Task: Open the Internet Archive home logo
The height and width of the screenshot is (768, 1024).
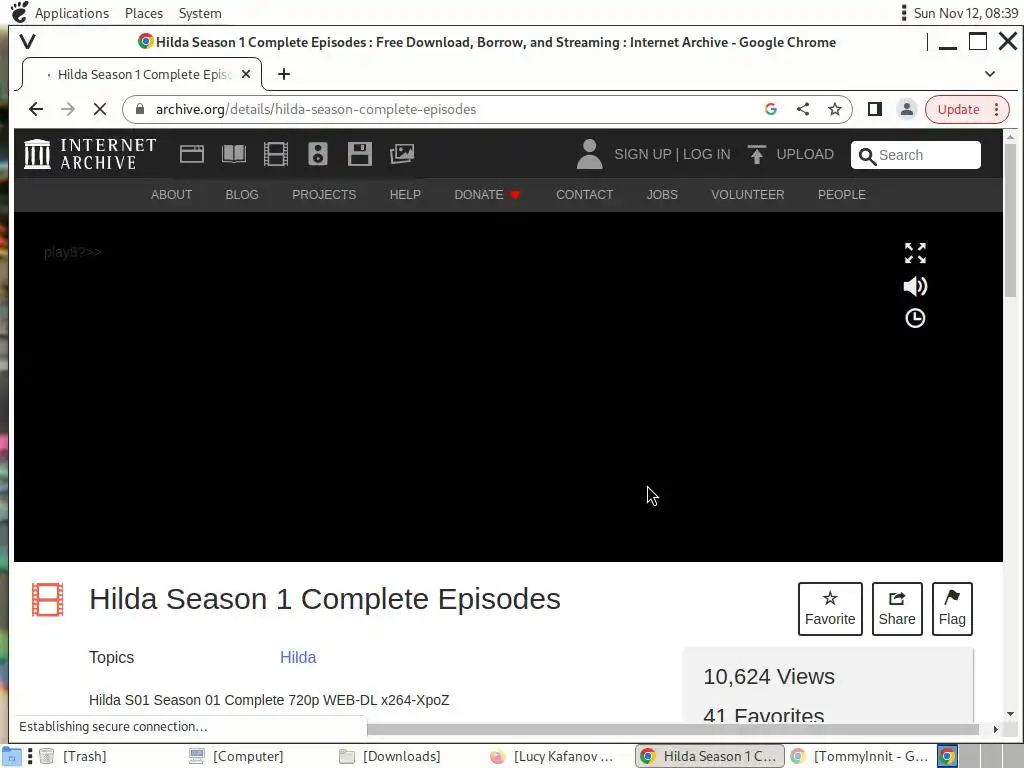Action: click(90, 154)
